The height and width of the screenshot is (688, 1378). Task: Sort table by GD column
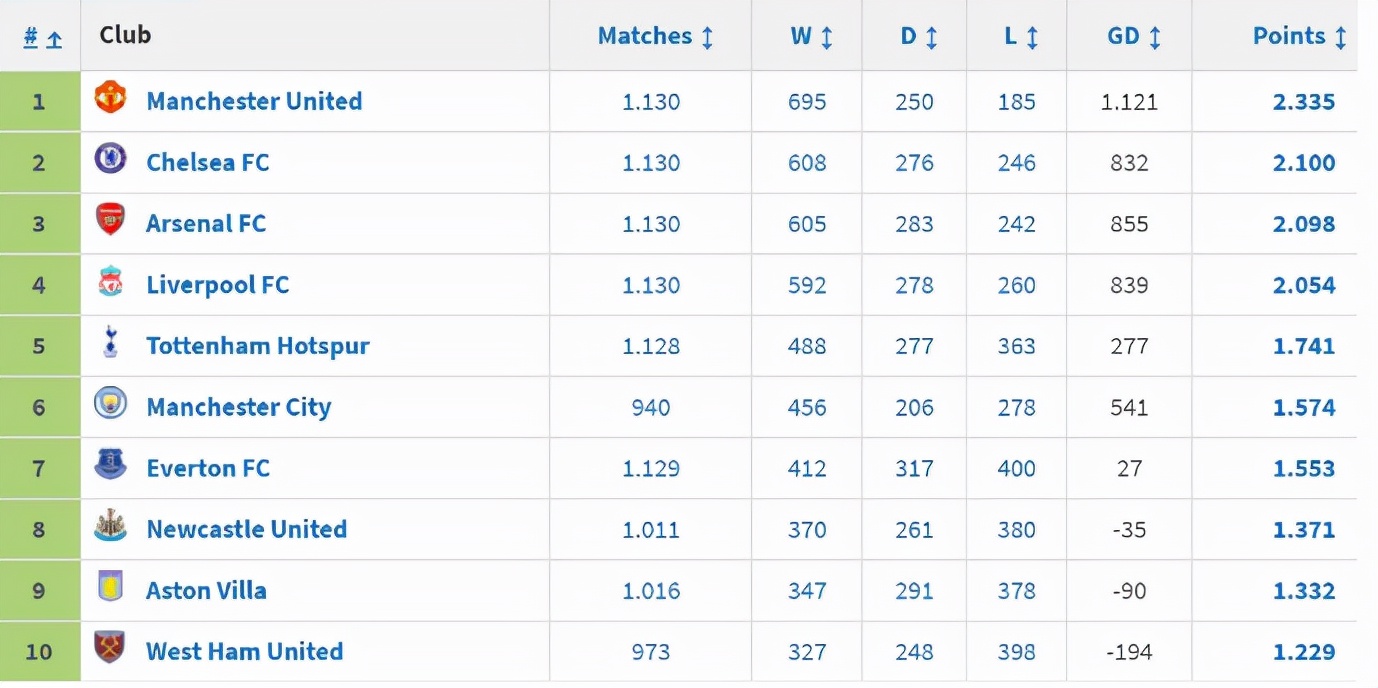pos(1134,36)
